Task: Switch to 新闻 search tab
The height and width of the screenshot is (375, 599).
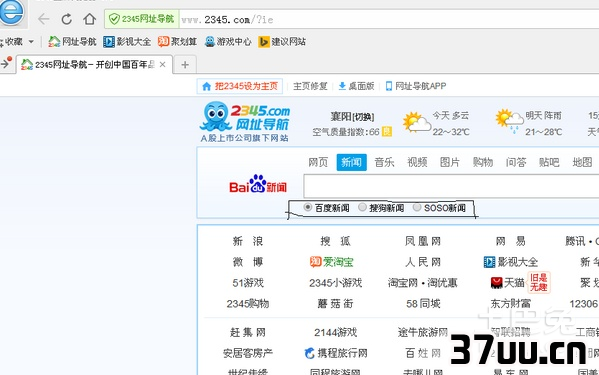Action: (x=351, y=162)
